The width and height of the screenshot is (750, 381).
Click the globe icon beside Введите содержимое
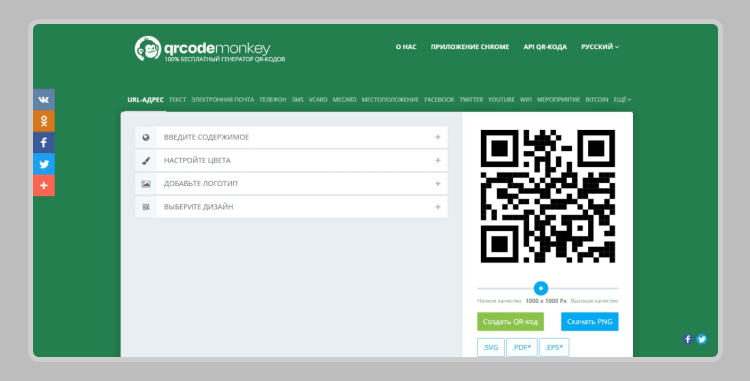(146, 137)
